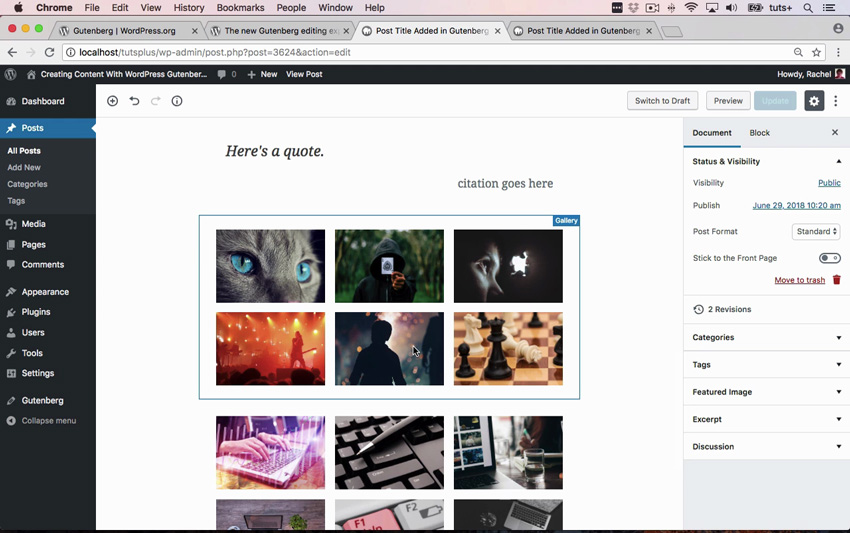The height and width of the screenshot is (533, 850).
Task: Click the revisions clock icon
Action: click(698, 310)
